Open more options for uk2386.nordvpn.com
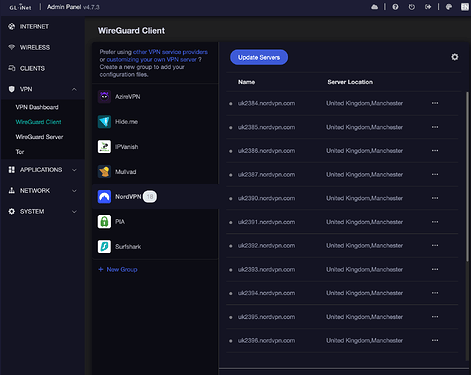Image resolution: width=471 pixels, height=375 pixels. pos(435,151)
